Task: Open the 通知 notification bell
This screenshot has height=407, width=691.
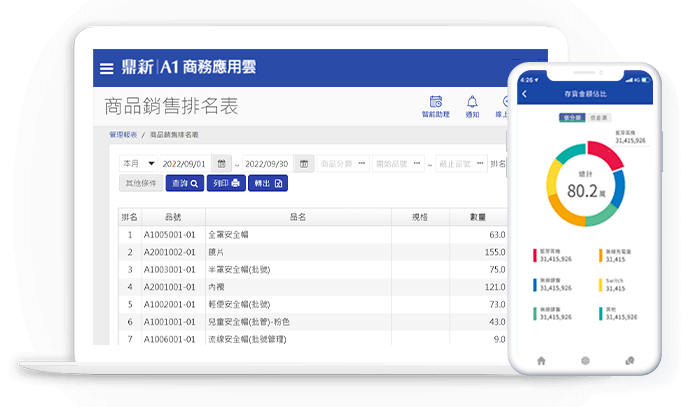Action: tap(472, 106)
